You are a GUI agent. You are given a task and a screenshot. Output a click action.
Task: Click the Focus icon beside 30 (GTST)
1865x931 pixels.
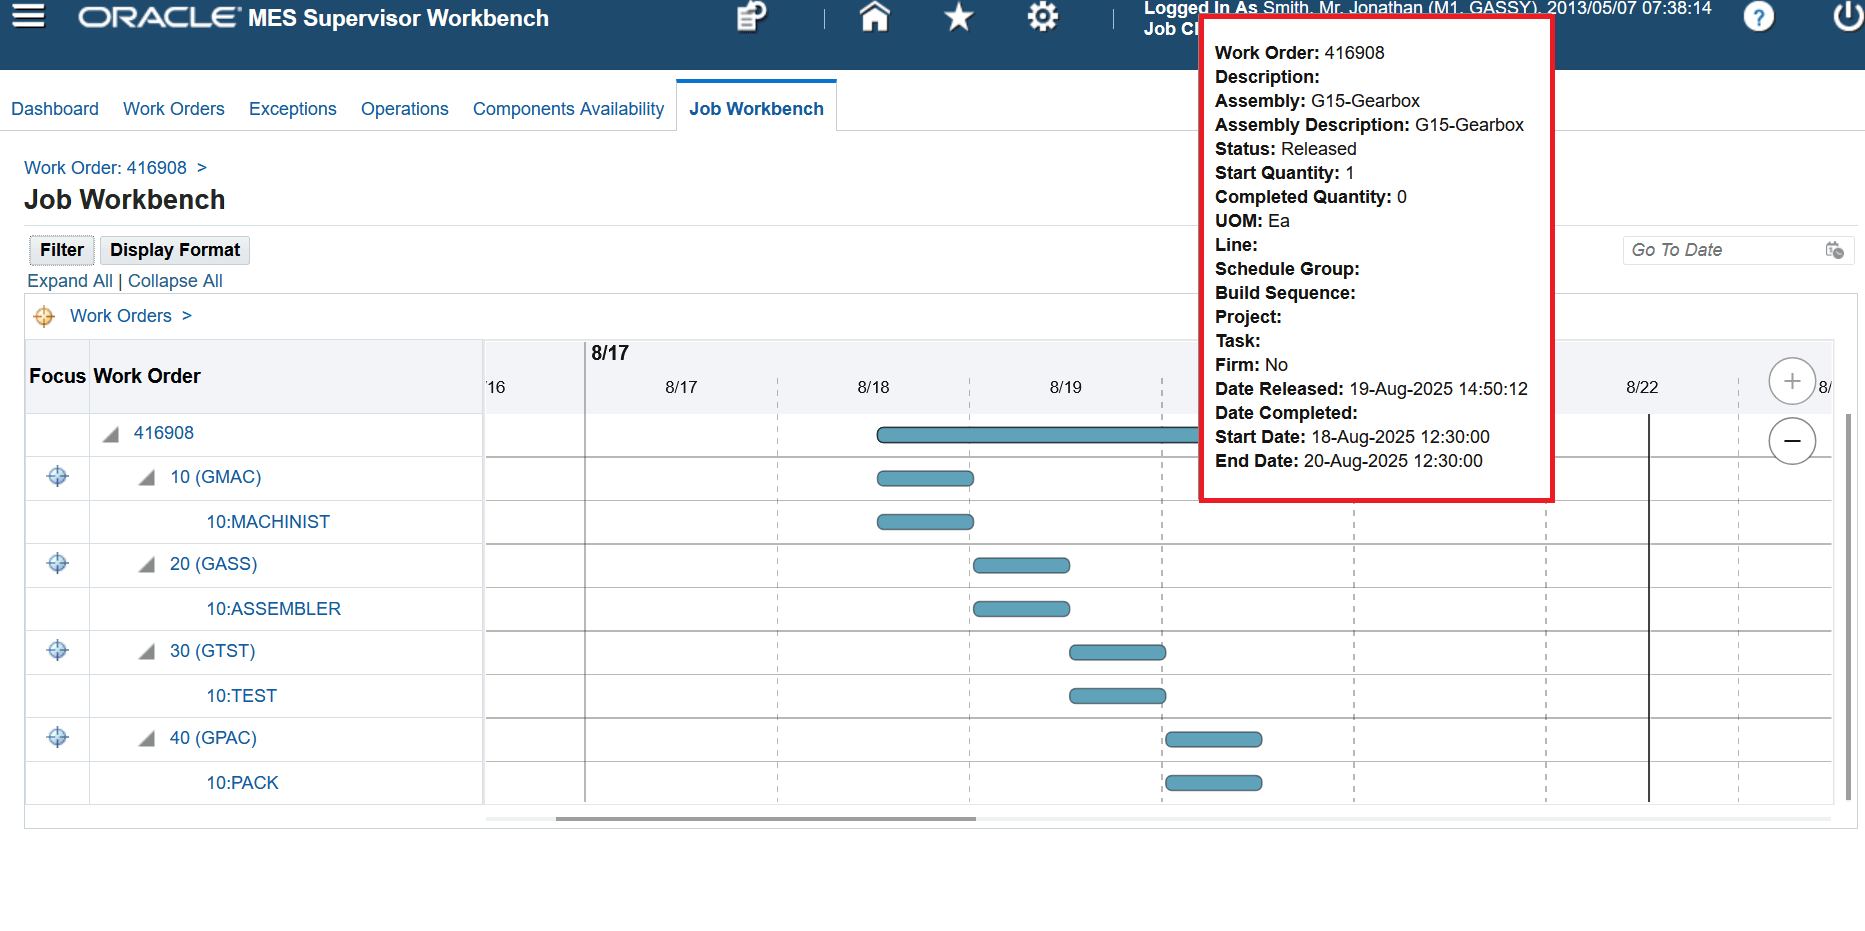coord(57,651)
